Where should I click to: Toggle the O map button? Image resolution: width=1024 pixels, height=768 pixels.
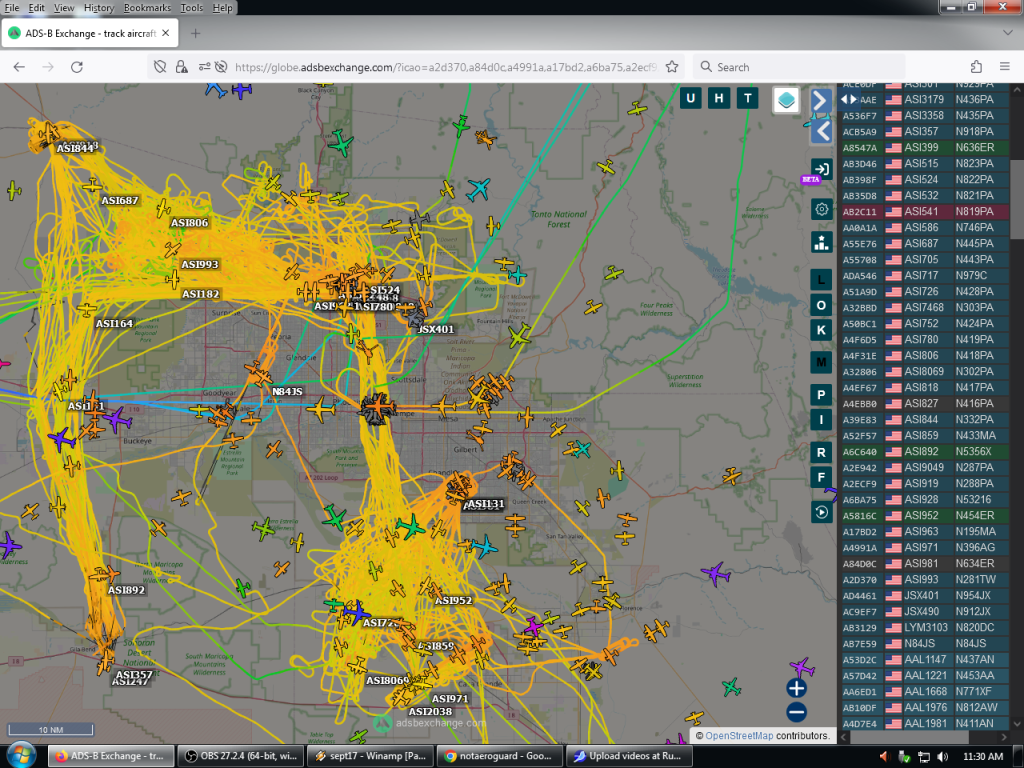(x=821, y=305)
